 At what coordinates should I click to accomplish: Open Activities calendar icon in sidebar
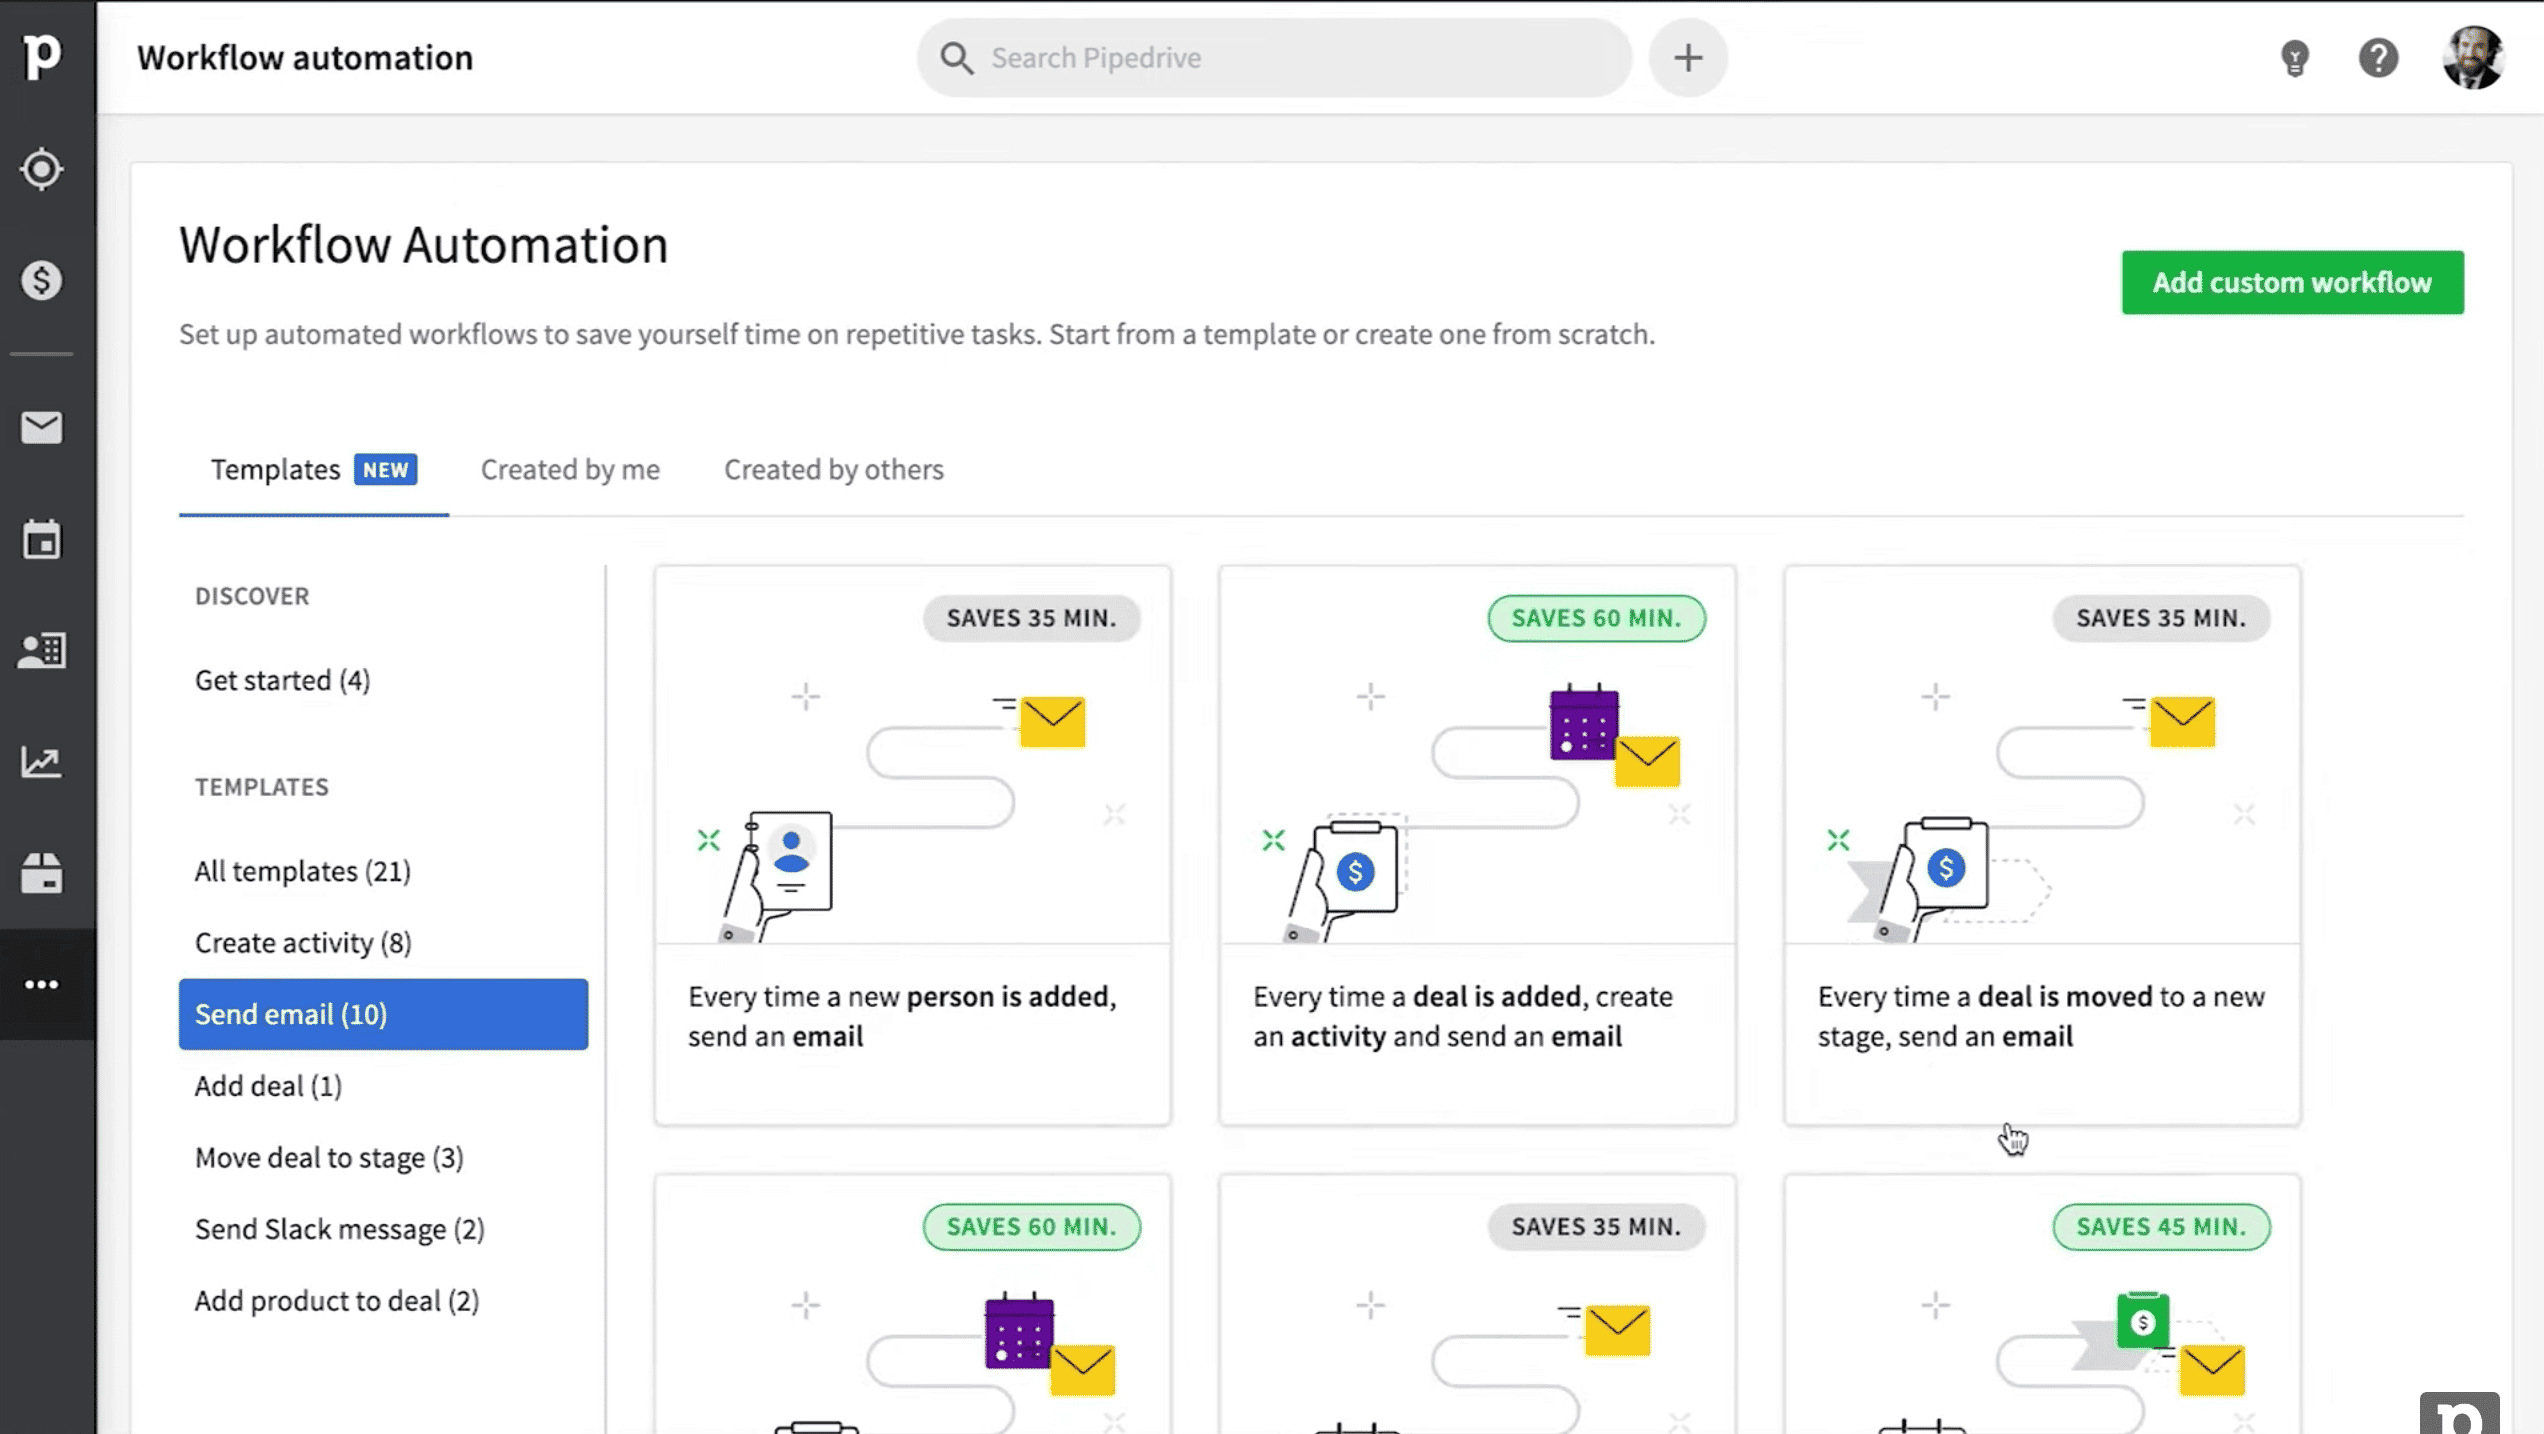42,540
